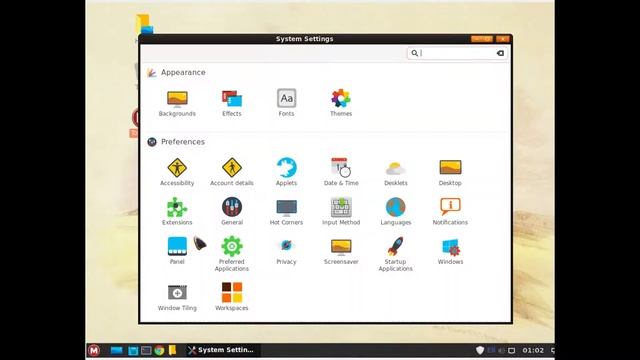Image resolution: width=640 pixels, height=360 pixels.
Task: Show desktop from the panel
Action: pyautogui.click(x=116, y=350)
